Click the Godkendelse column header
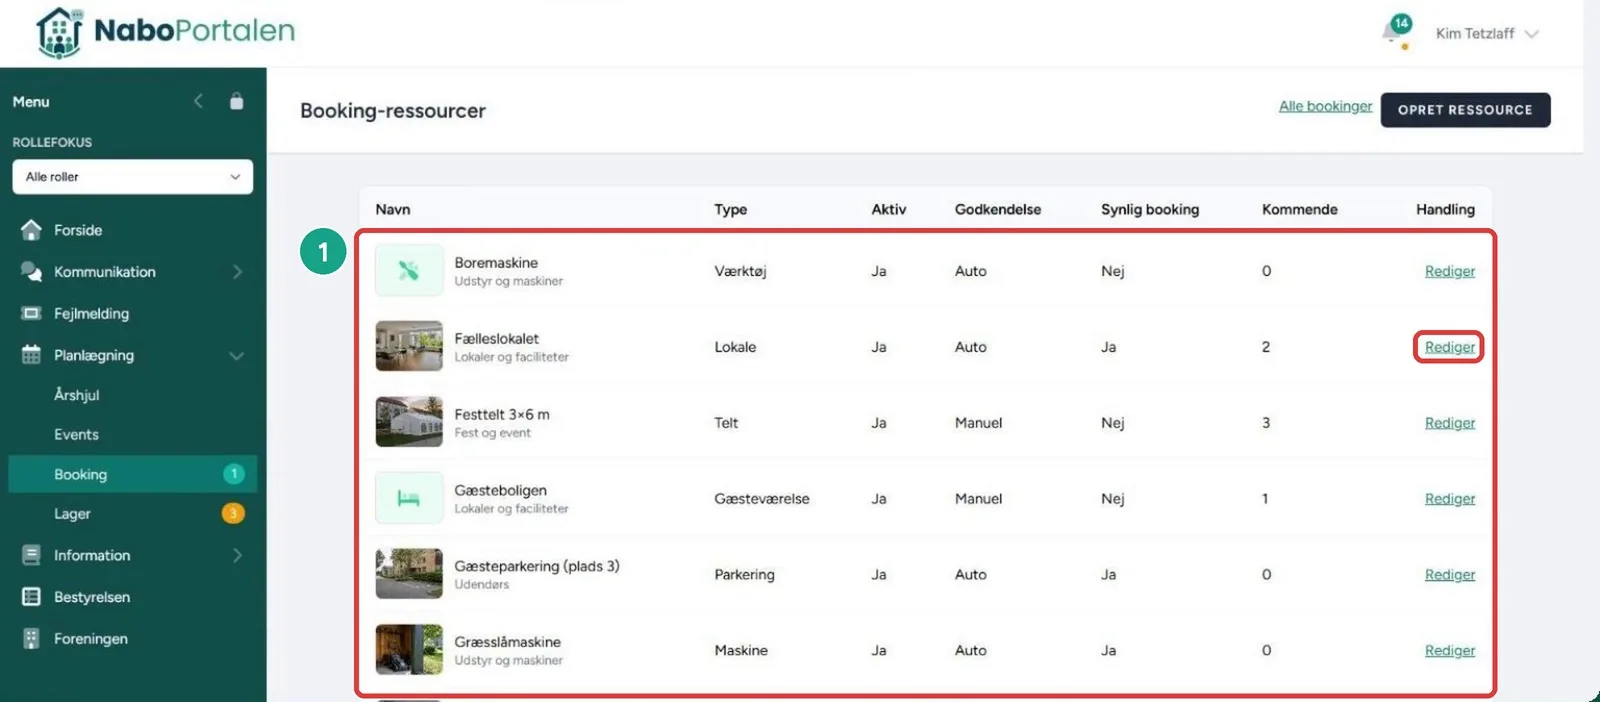1600x702 pixels. click(x=997, y=209)
